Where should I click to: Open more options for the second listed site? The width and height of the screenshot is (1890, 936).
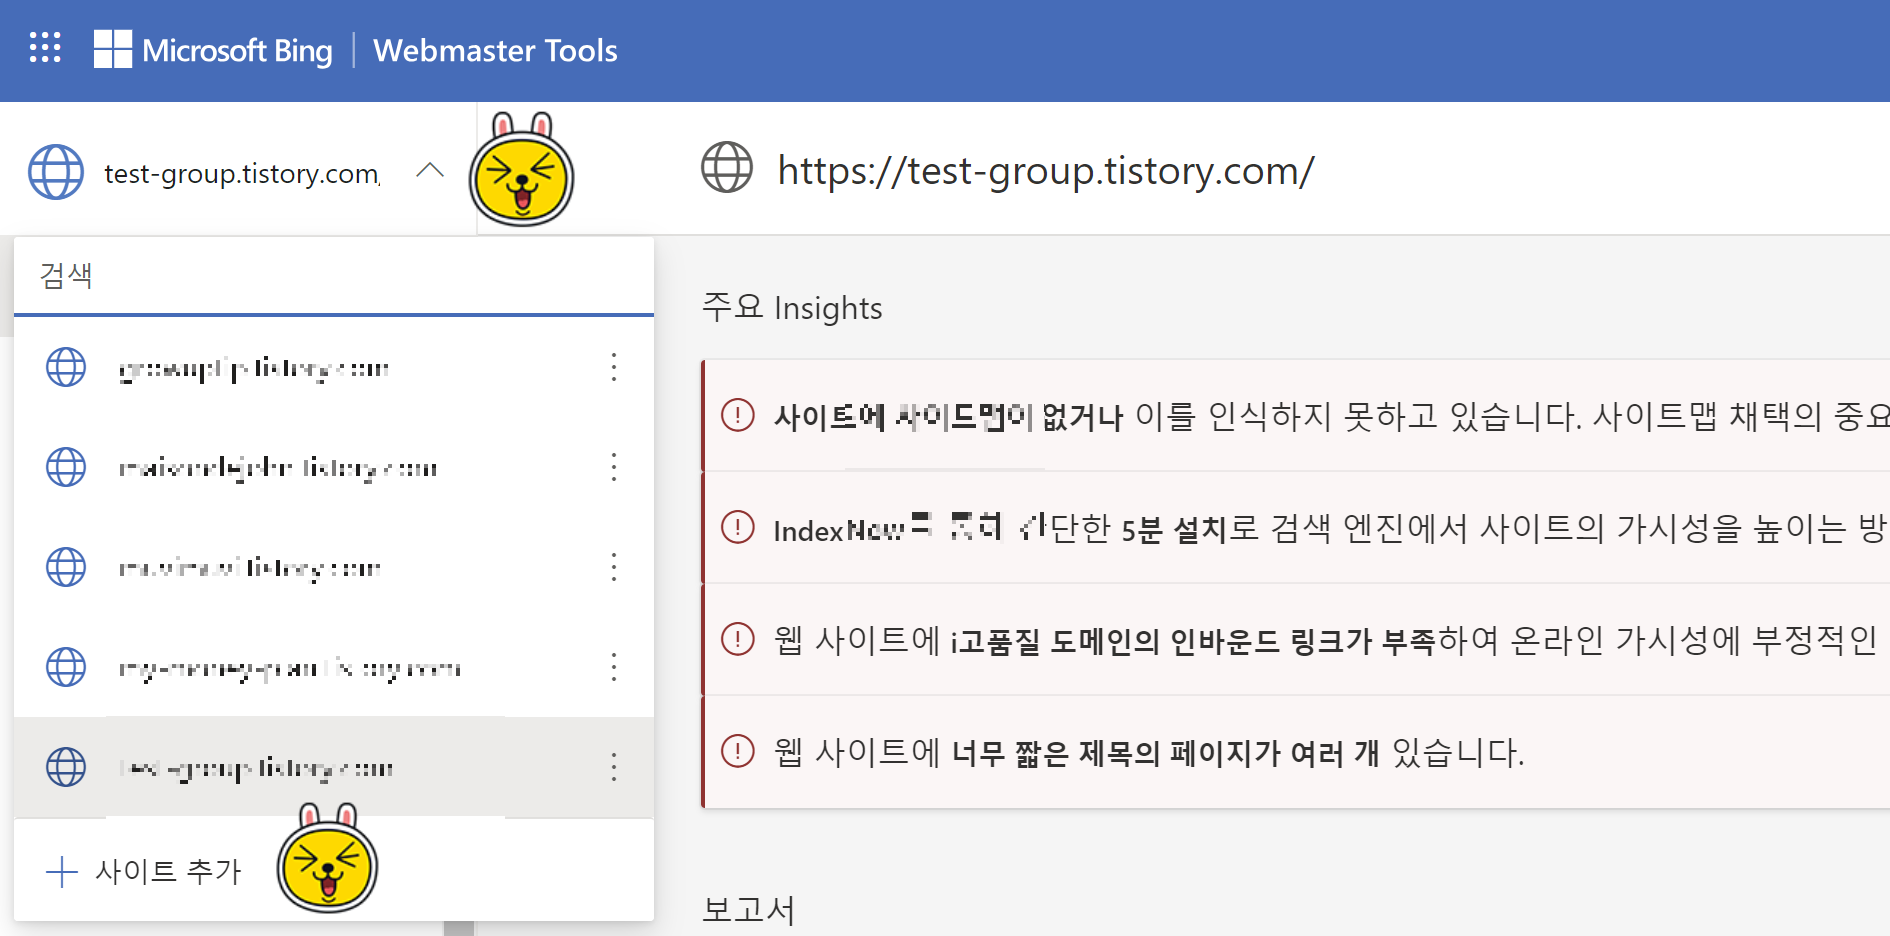point(614,467)
